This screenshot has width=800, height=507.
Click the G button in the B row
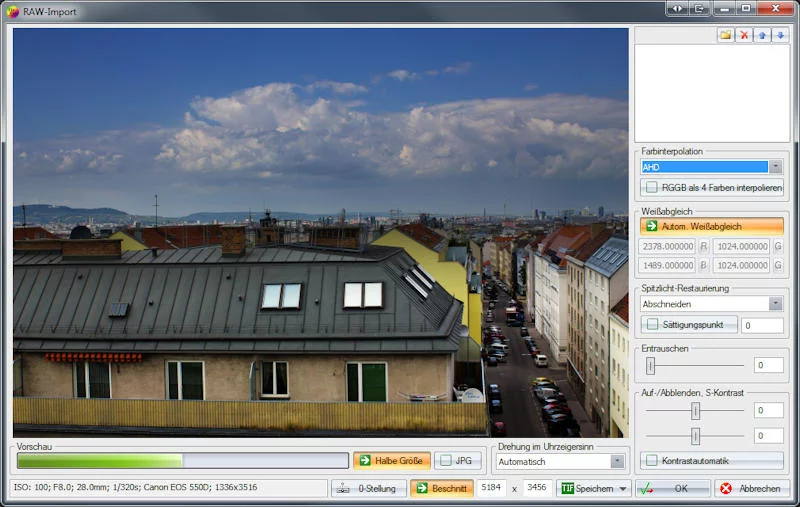coord(778,265)
